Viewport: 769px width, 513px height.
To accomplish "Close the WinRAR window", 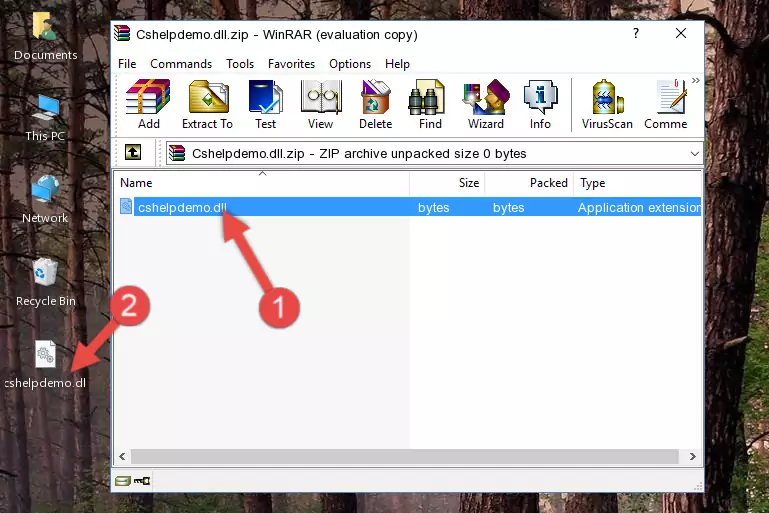I will click(681, 33).
